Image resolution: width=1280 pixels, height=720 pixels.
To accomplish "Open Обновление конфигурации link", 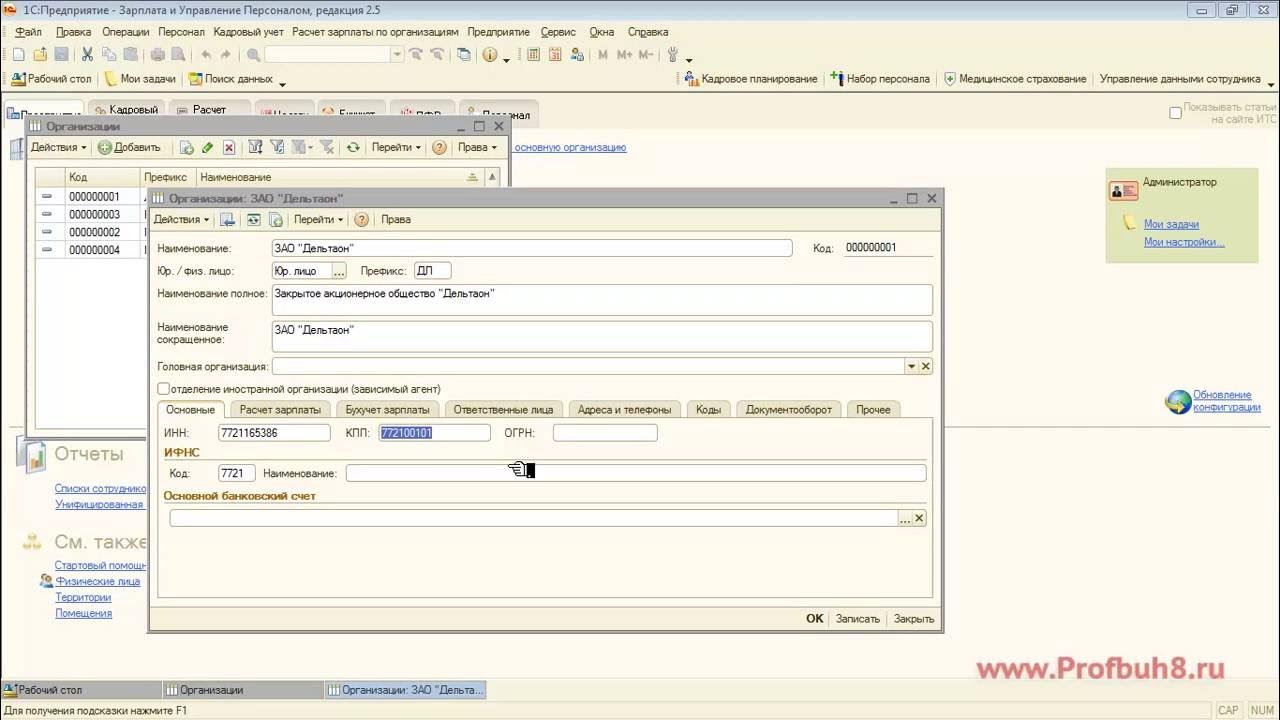I will [x=1227, y=401].
